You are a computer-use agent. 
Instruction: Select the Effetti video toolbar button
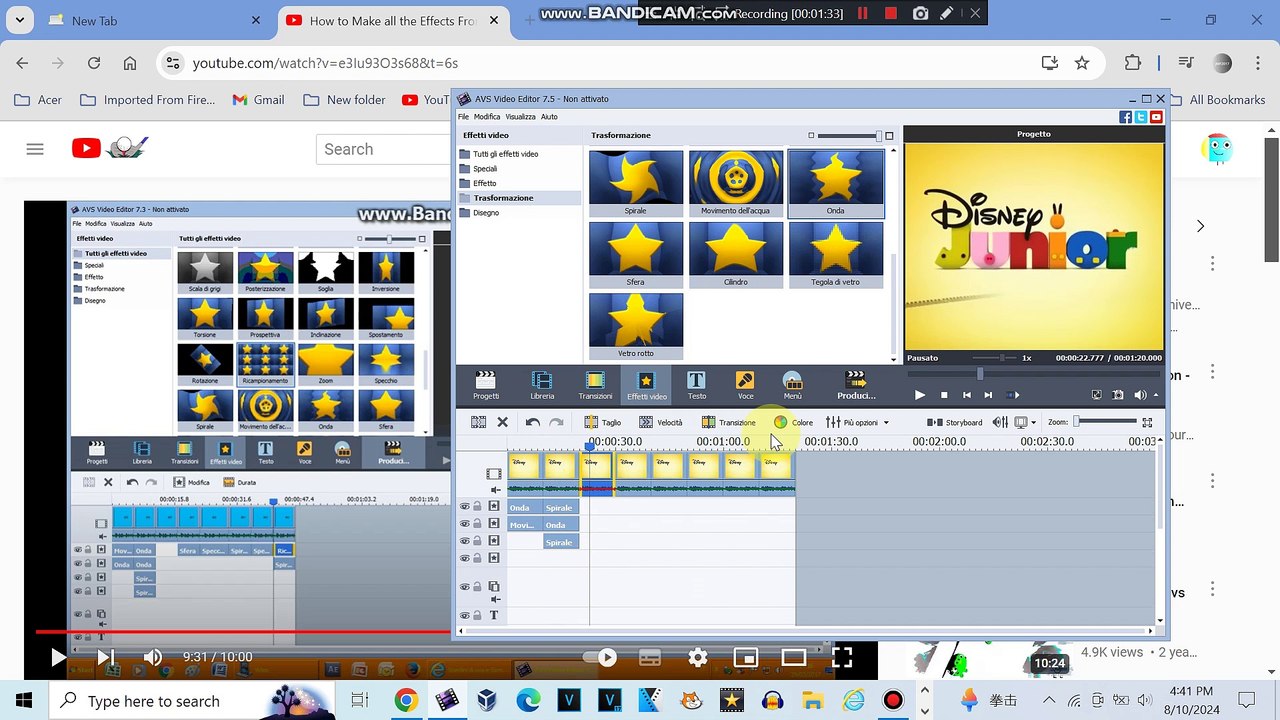click(x=646, y=385)
